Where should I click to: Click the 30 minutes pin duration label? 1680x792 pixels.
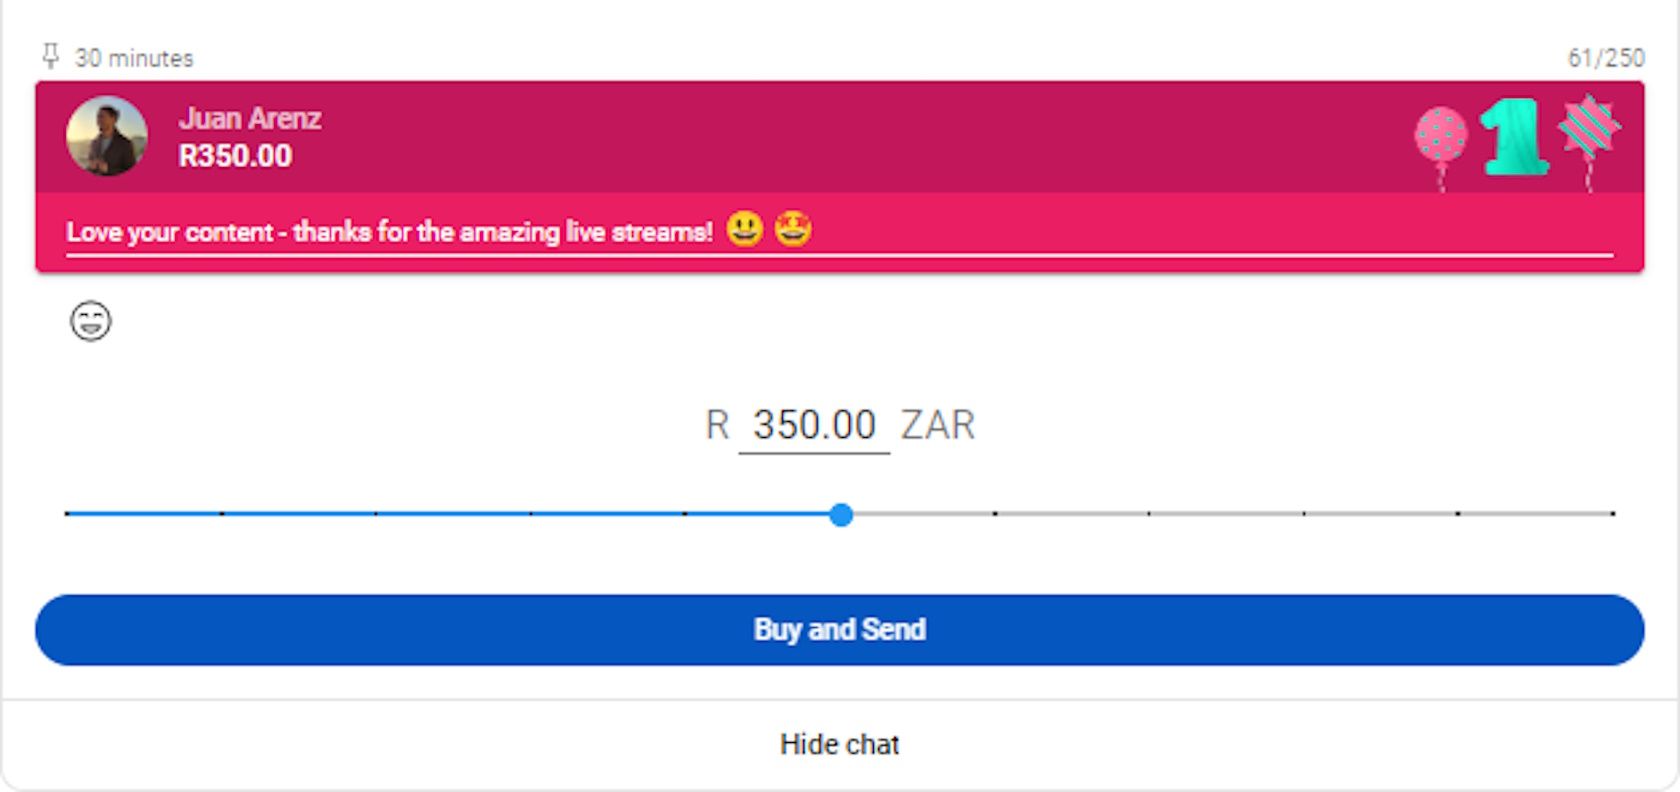pos(134,58)
